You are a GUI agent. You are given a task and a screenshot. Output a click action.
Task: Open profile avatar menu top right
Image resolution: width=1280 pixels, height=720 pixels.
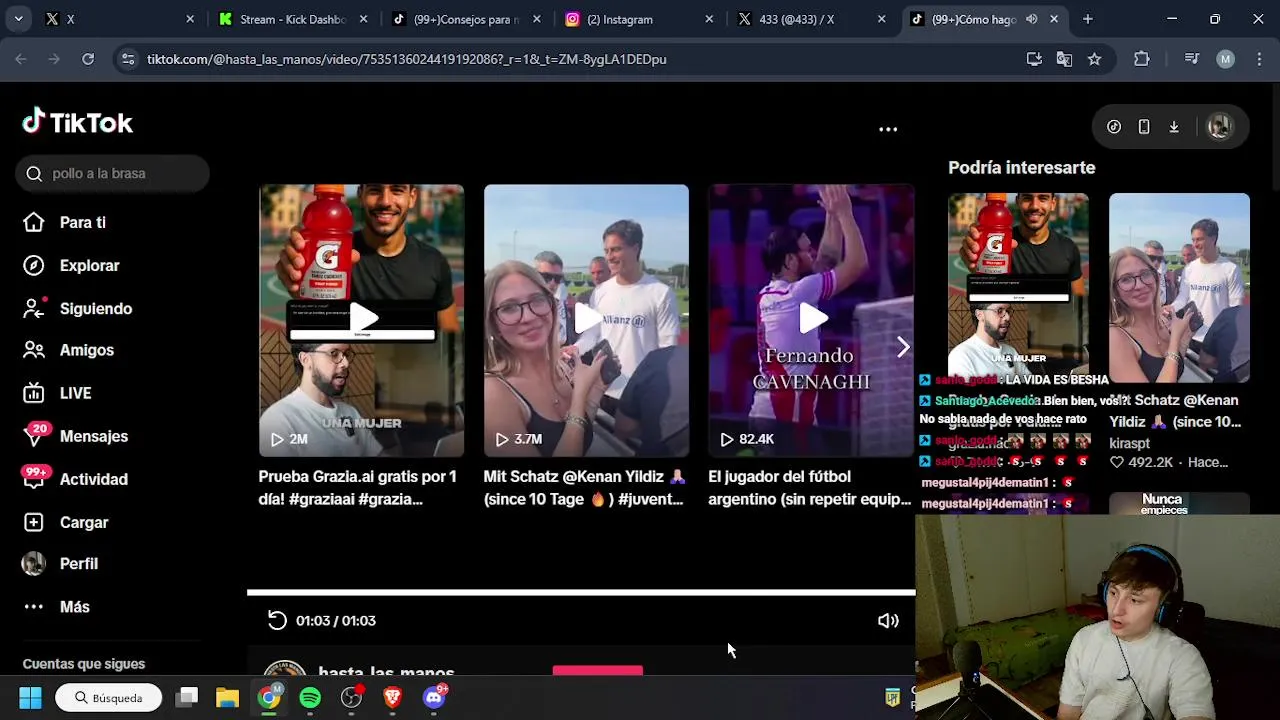click(x=1219, y=127)
